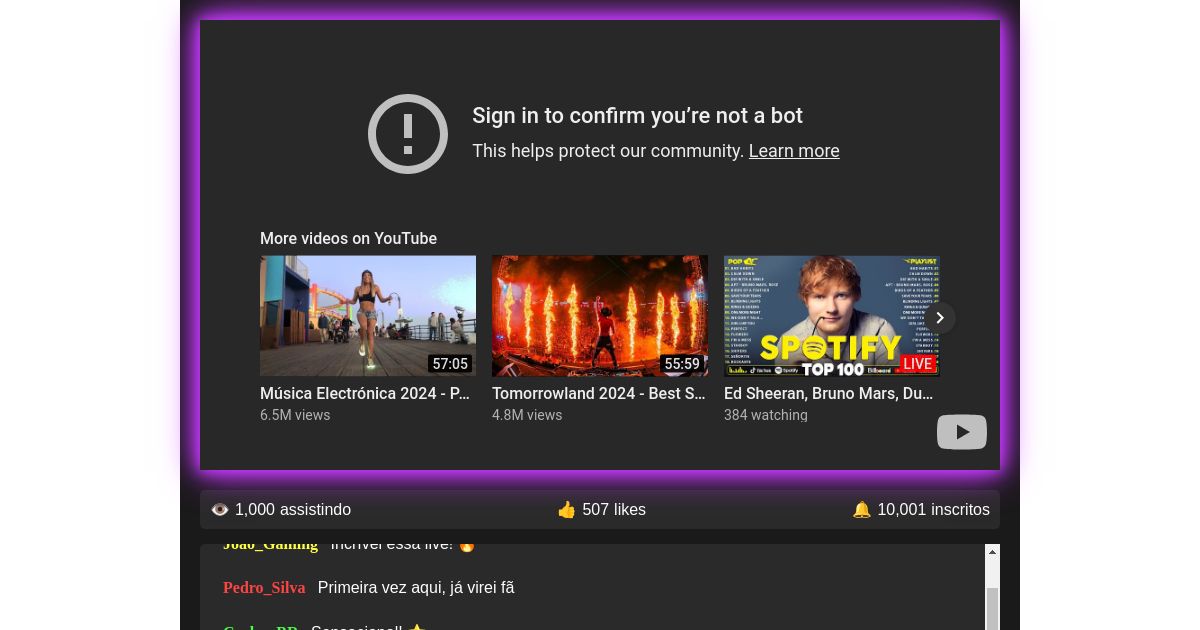Click the YouTube logo in the player corner
This screenshot has height=630, width=1200.
[961, 432]
